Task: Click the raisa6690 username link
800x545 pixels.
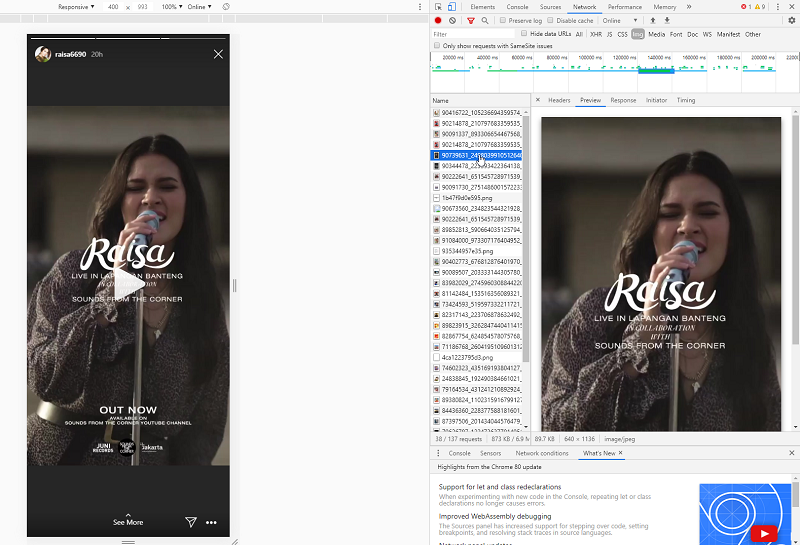Action: [x=70, y=54]
